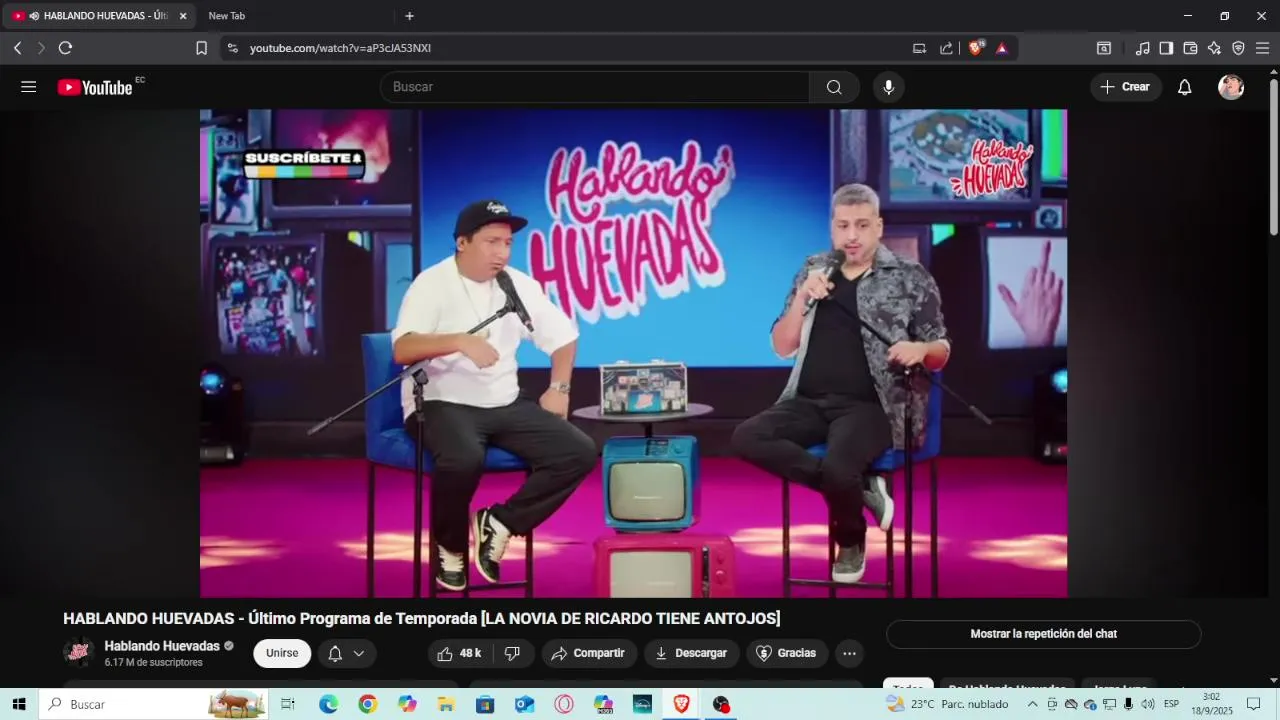This screenshot has width=1280, height=720.
Task: Expand the subscription notification bell dropdown
Action: [347, 653]
